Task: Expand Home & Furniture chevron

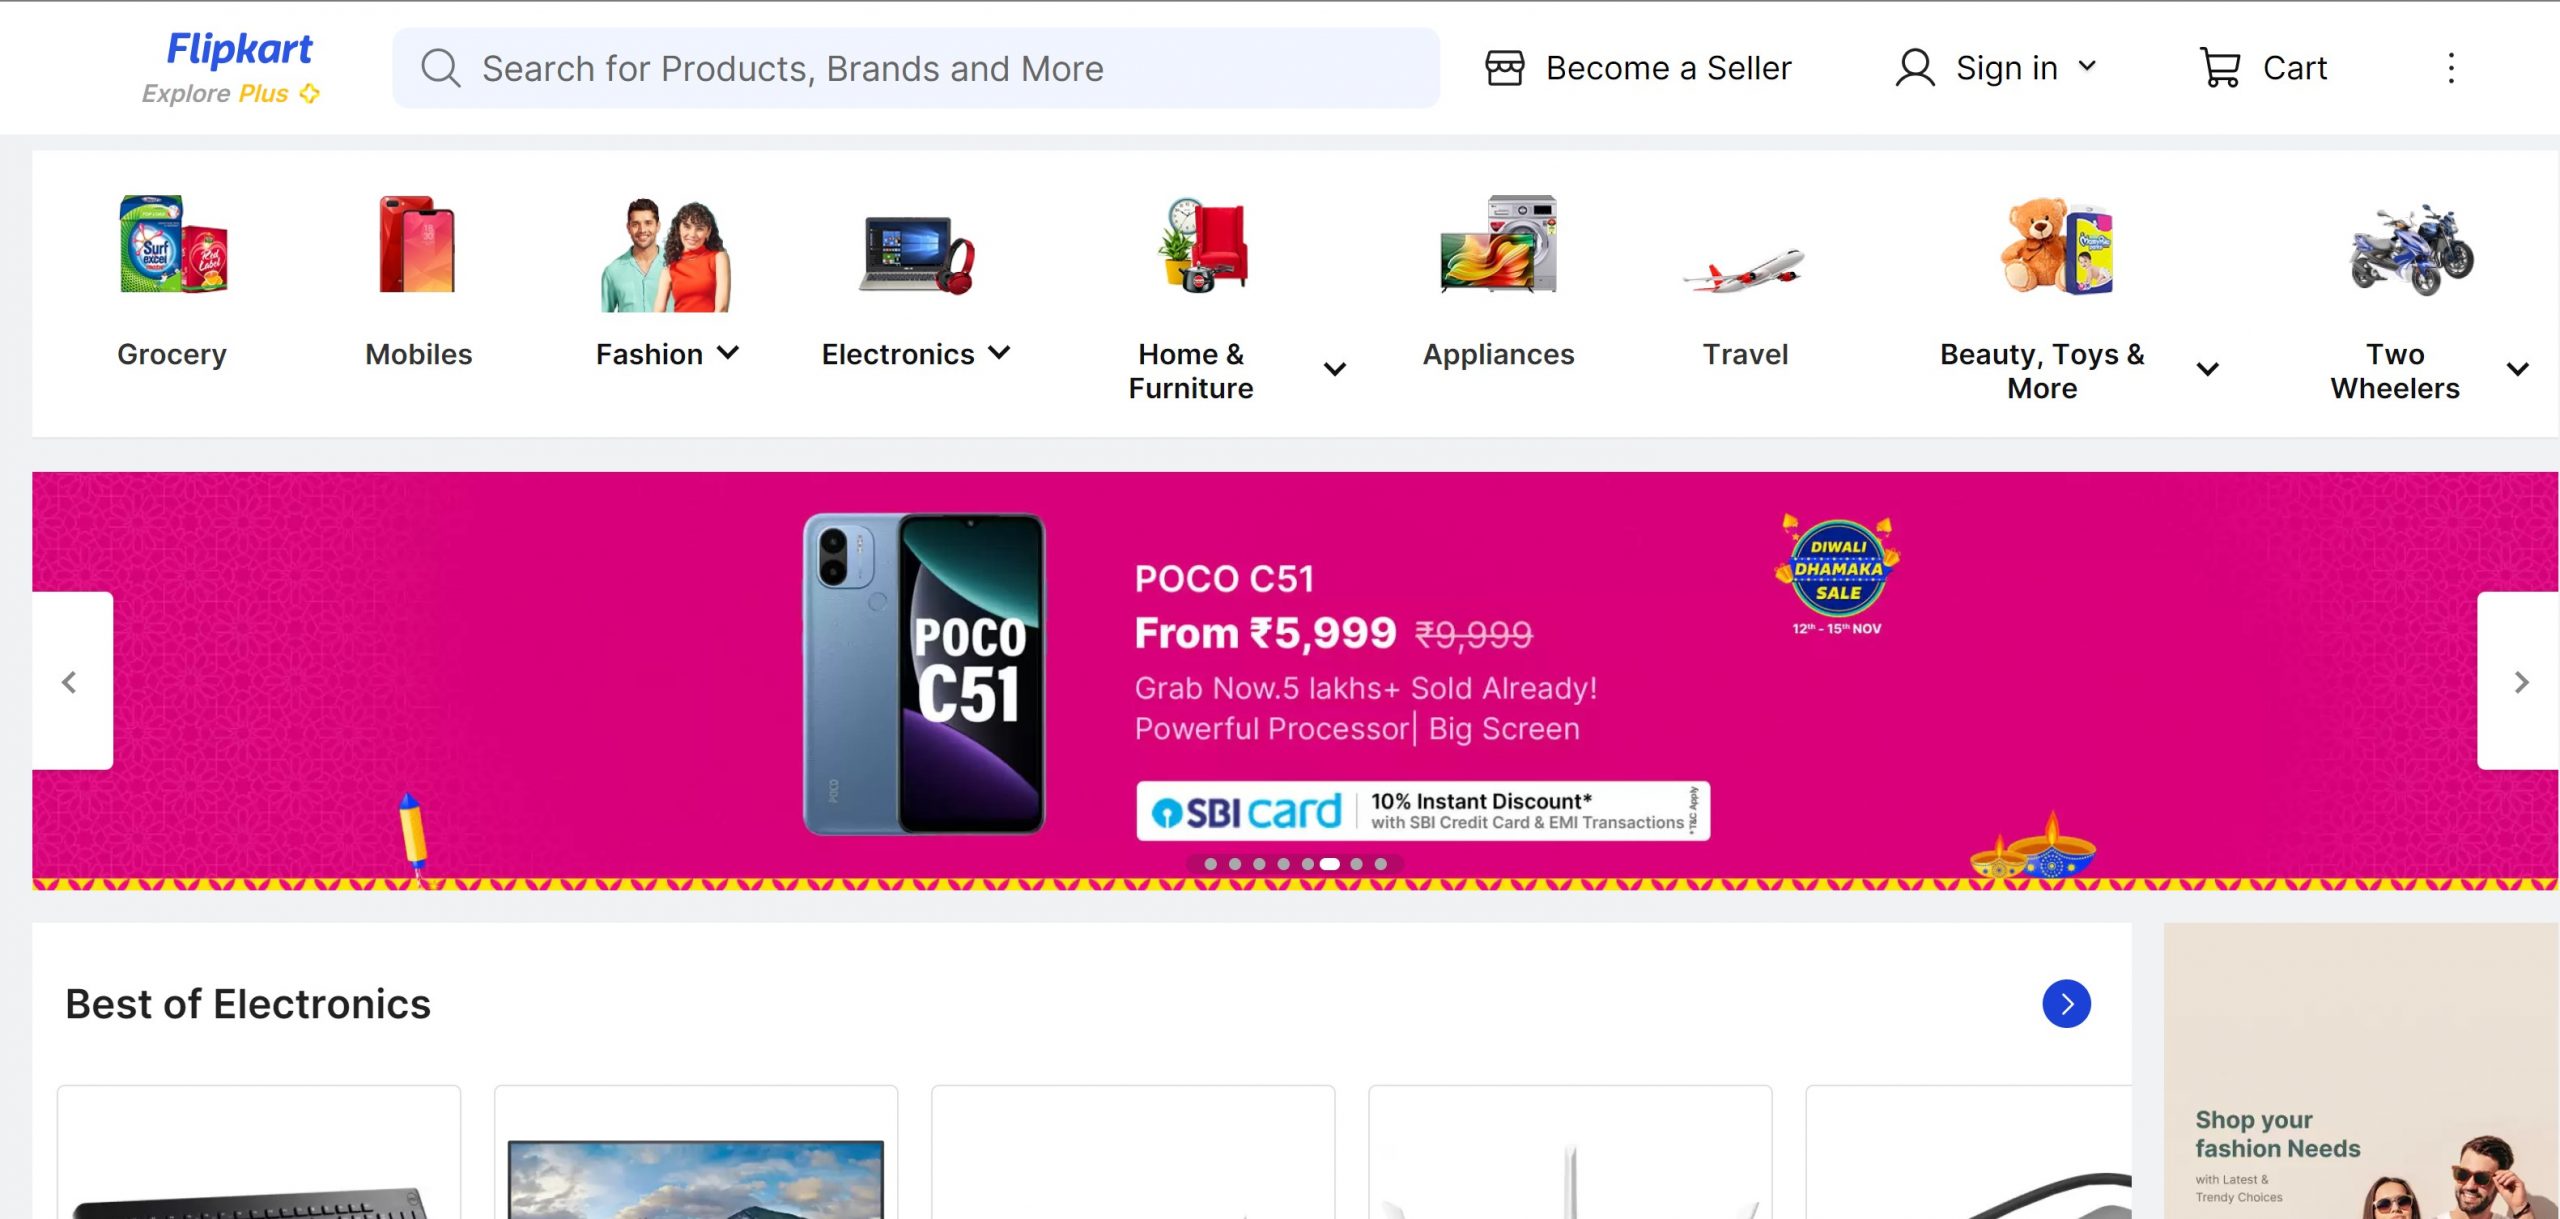Action: pyautogui.click(x=1334, y=370)
